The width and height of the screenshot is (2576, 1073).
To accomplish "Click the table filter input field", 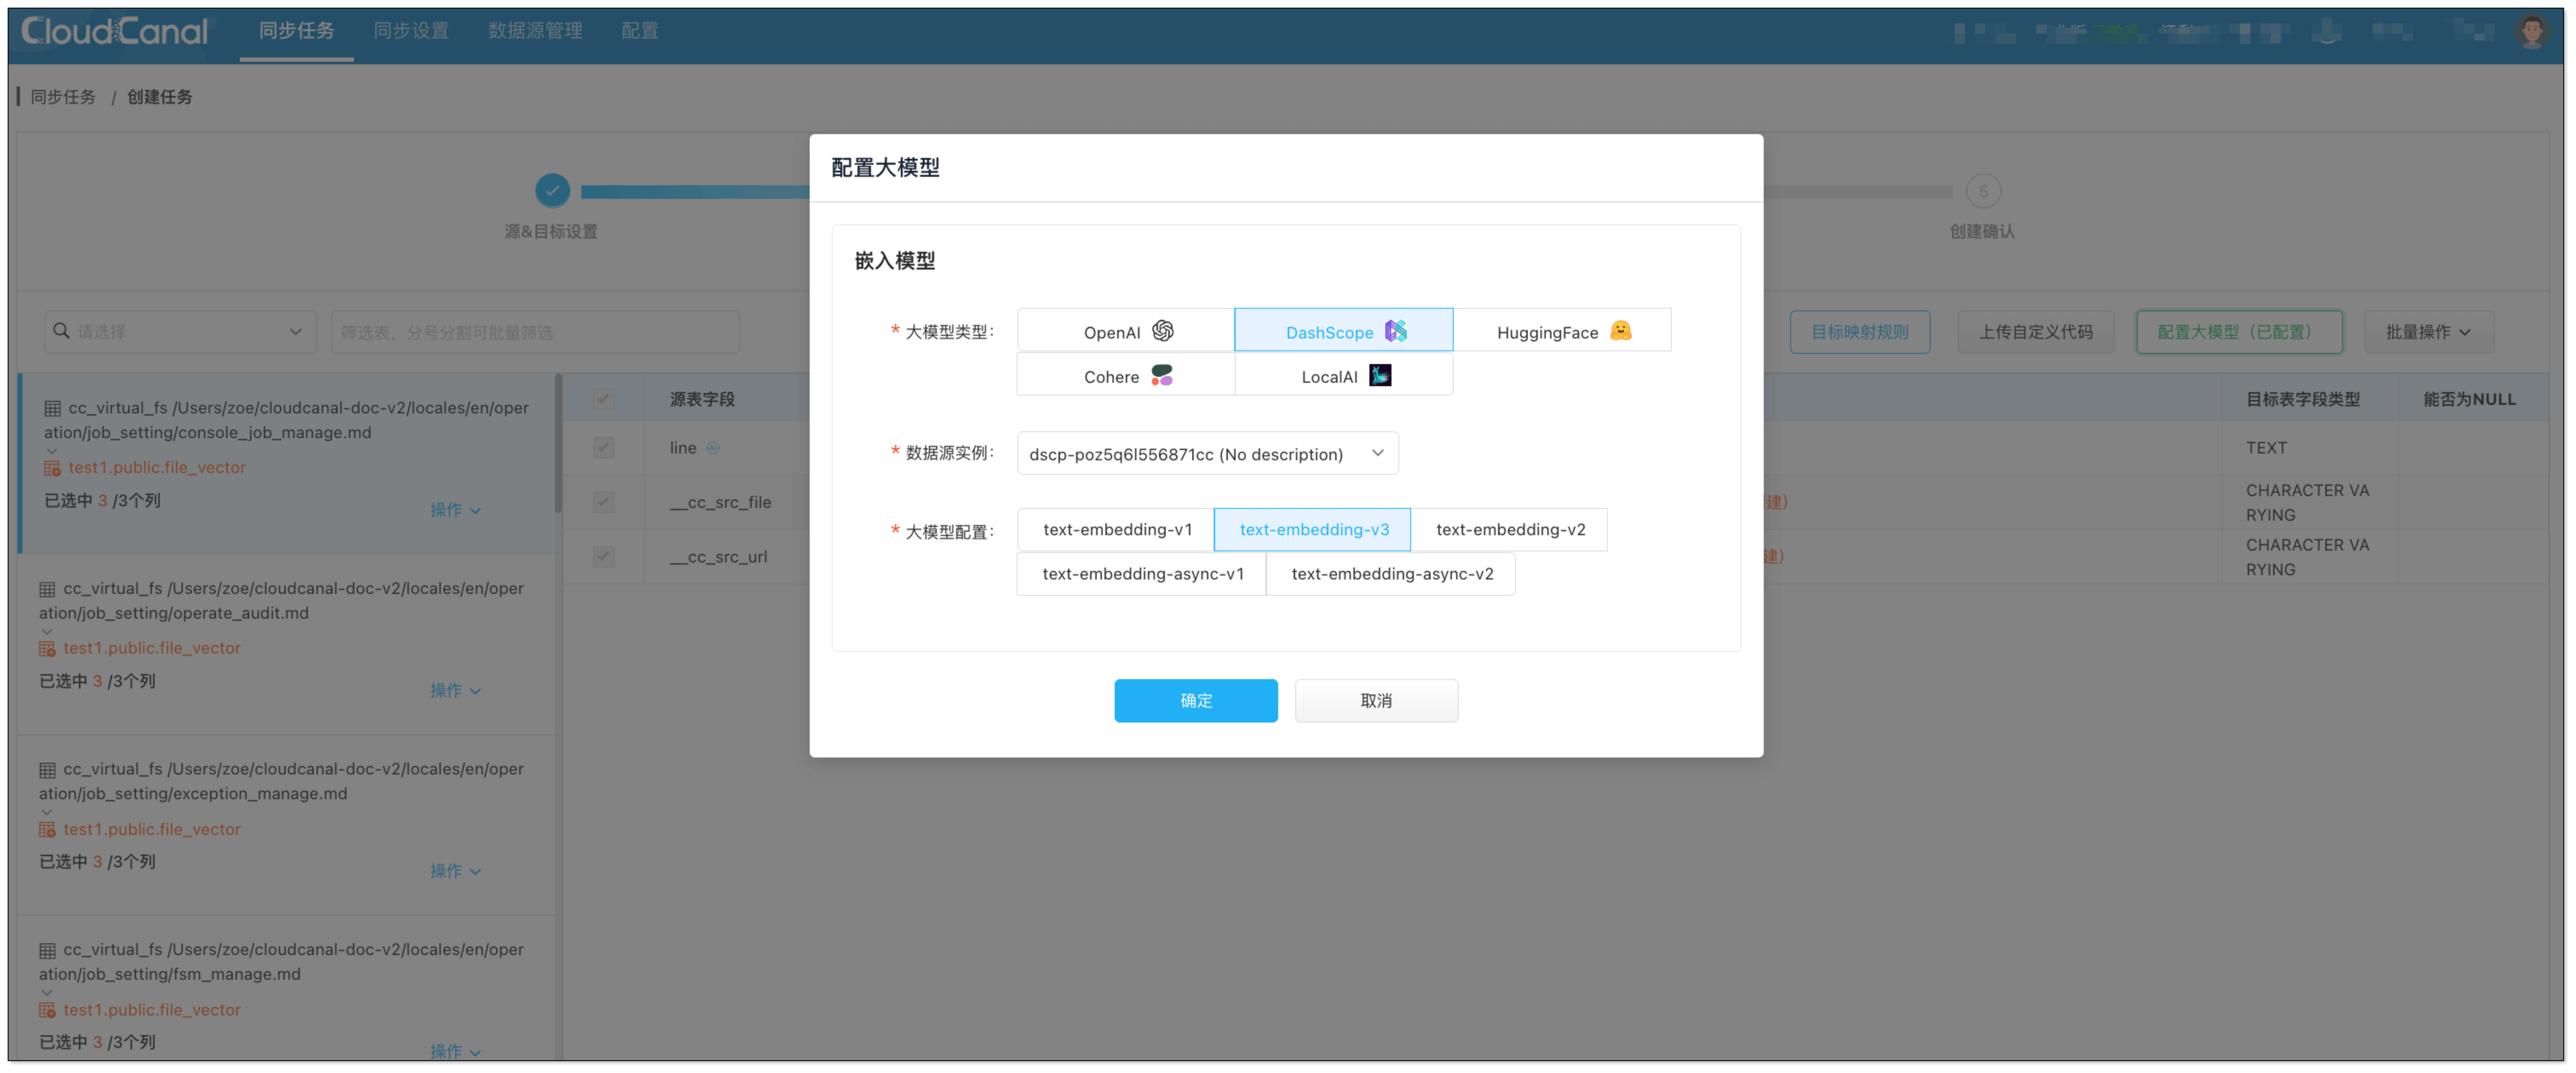I will (x=535, y=332).
